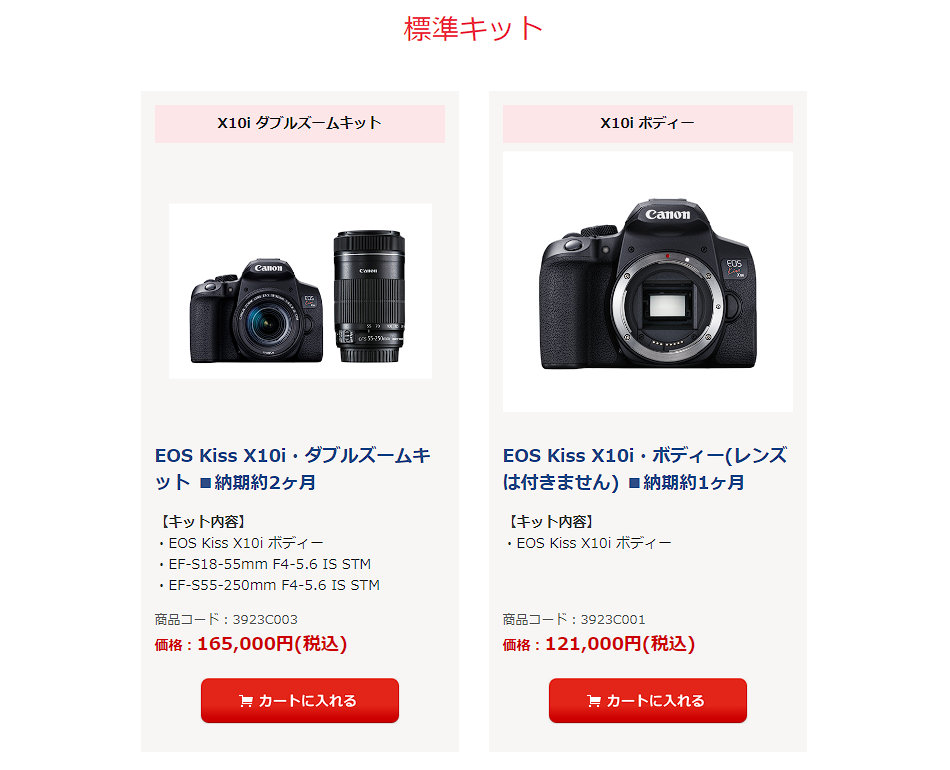Screen dimensions: 950x770
Task: Click the lens-less camera body product photo
Action: click(x=648, y=282)
